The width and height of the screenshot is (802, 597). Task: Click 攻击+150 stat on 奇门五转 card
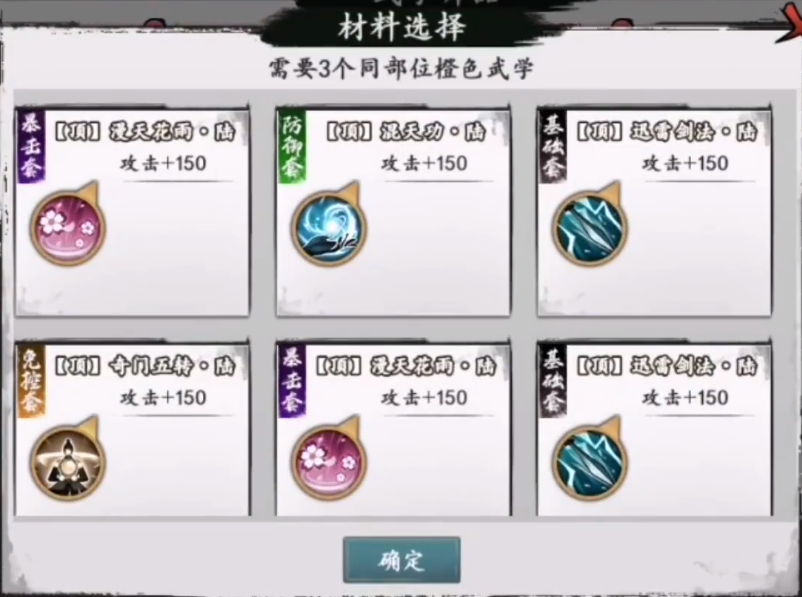pyautogui.click(x=163, y=397)
